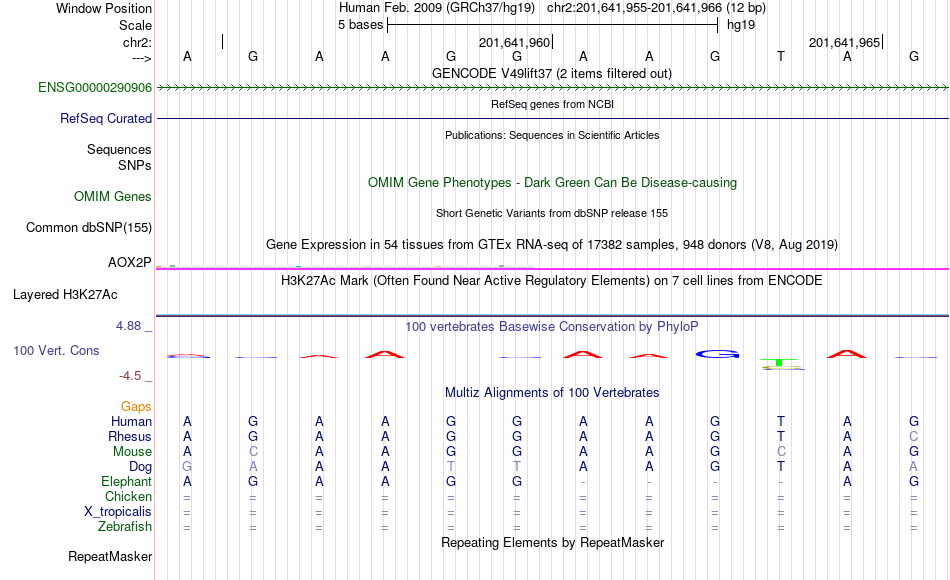Viewport: 950px width, 580px height.
Task: Click the ENSG00000290906 gene label
Action: 95,88
